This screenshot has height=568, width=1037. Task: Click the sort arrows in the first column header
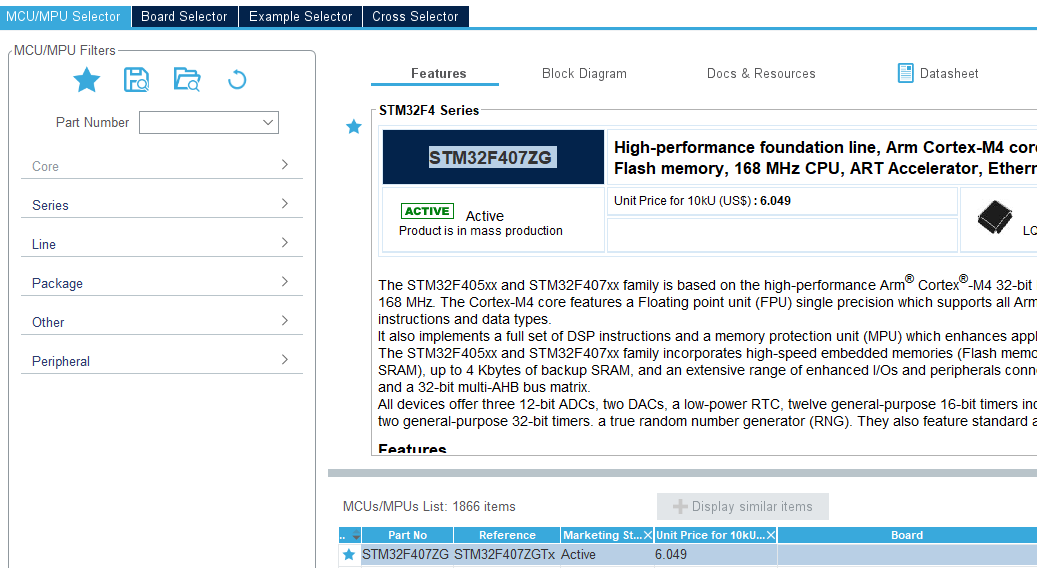click(x=356, y=535)
